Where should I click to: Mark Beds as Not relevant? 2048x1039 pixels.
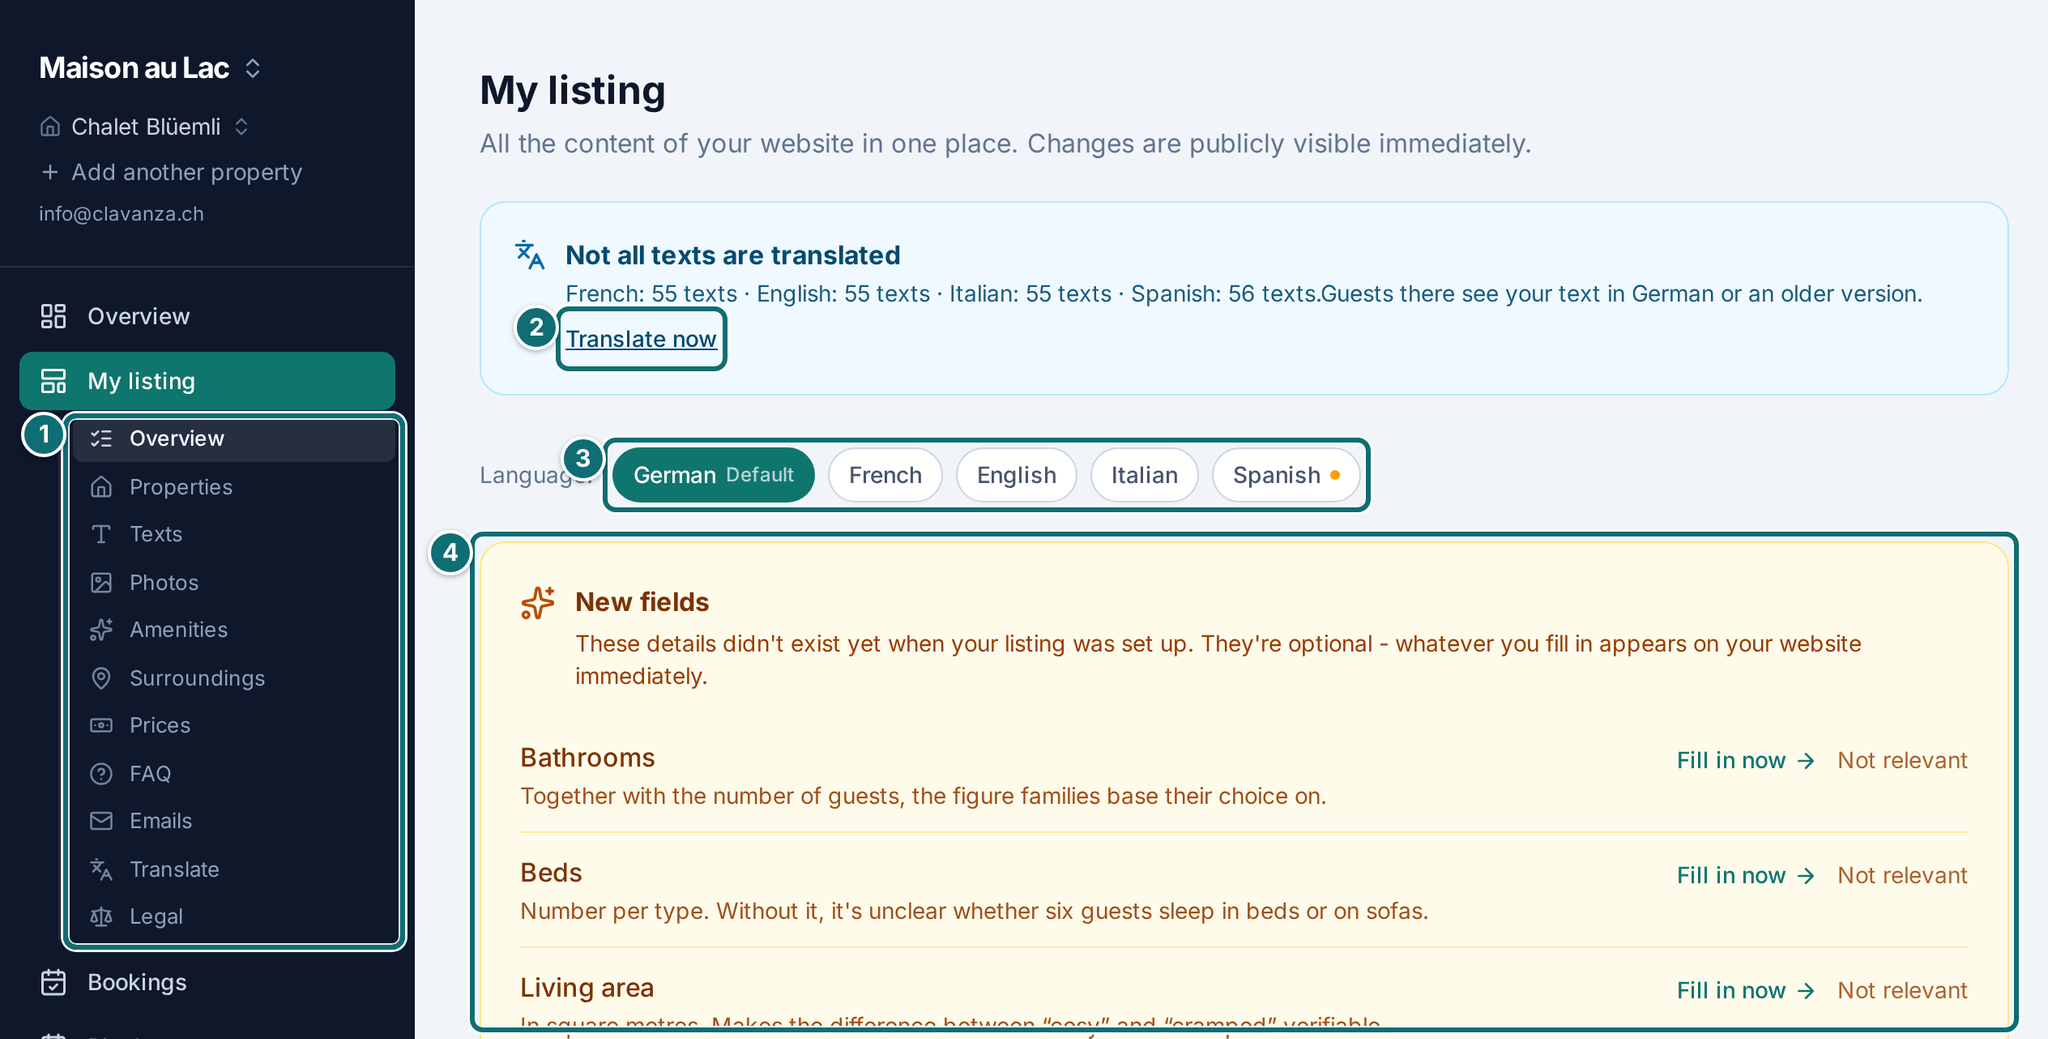click(1902, 875)
